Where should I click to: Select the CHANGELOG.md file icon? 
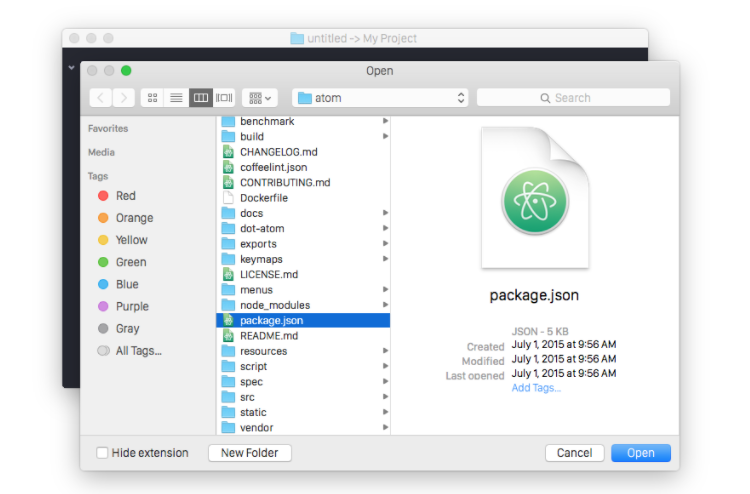[228, 152]
